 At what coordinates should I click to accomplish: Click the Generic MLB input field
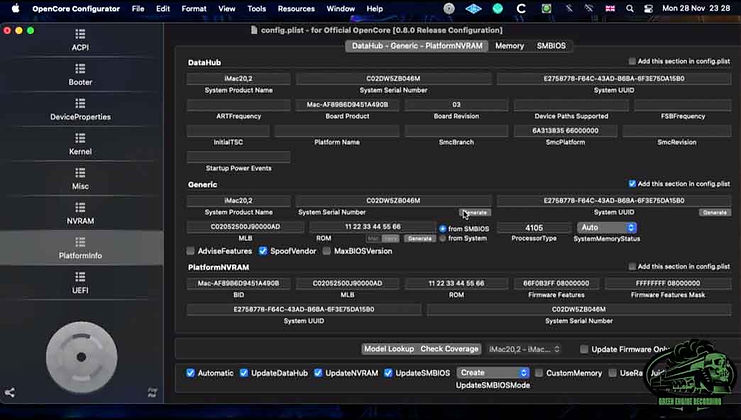pyautogui.click(x=245, y=227)
